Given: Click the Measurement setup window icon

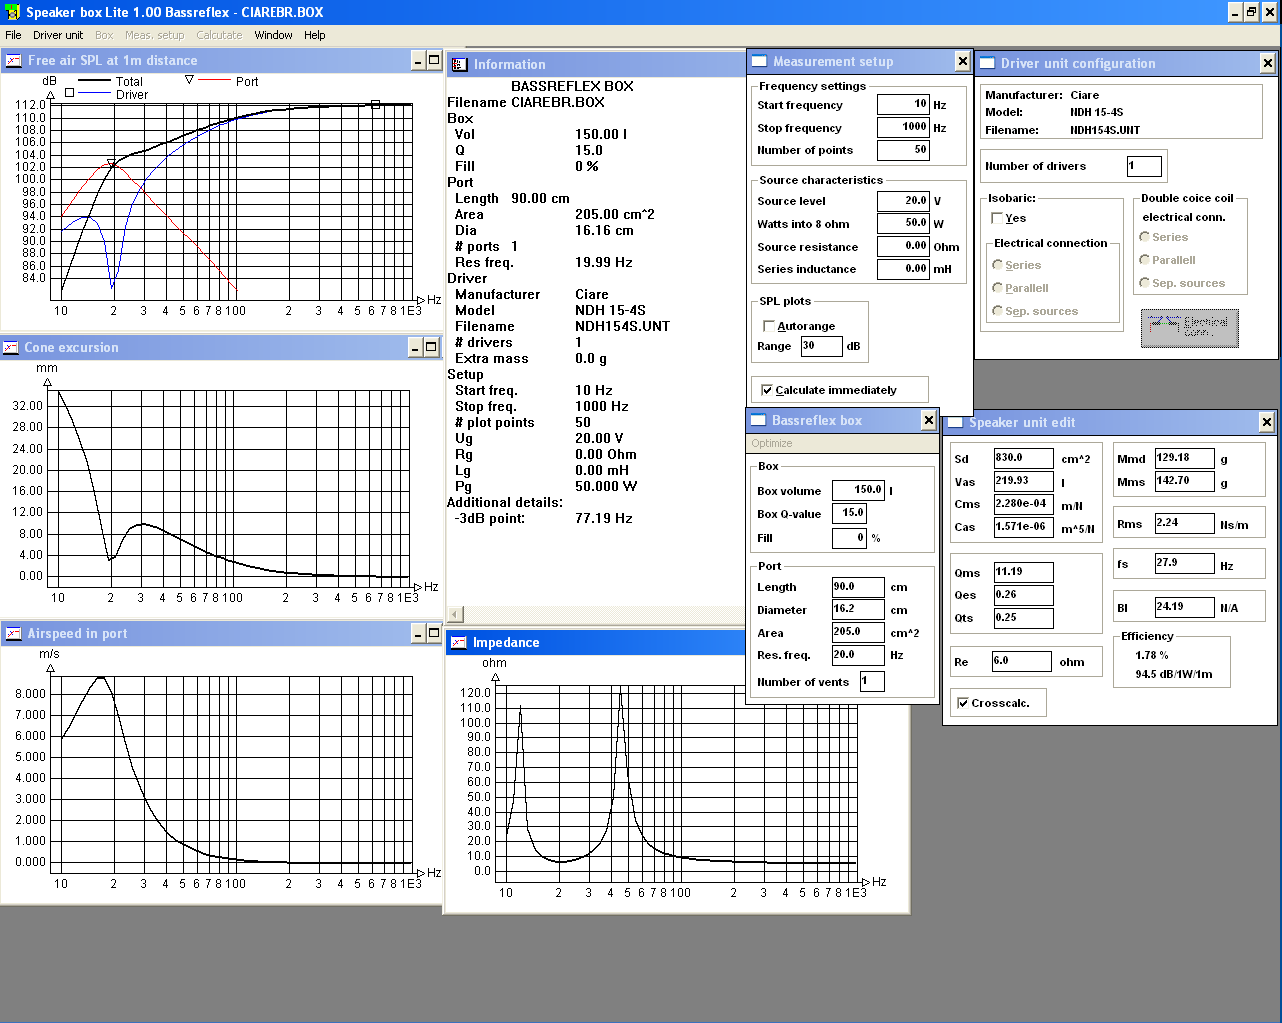Looking at the screenshot, I should tap(758, 62).
